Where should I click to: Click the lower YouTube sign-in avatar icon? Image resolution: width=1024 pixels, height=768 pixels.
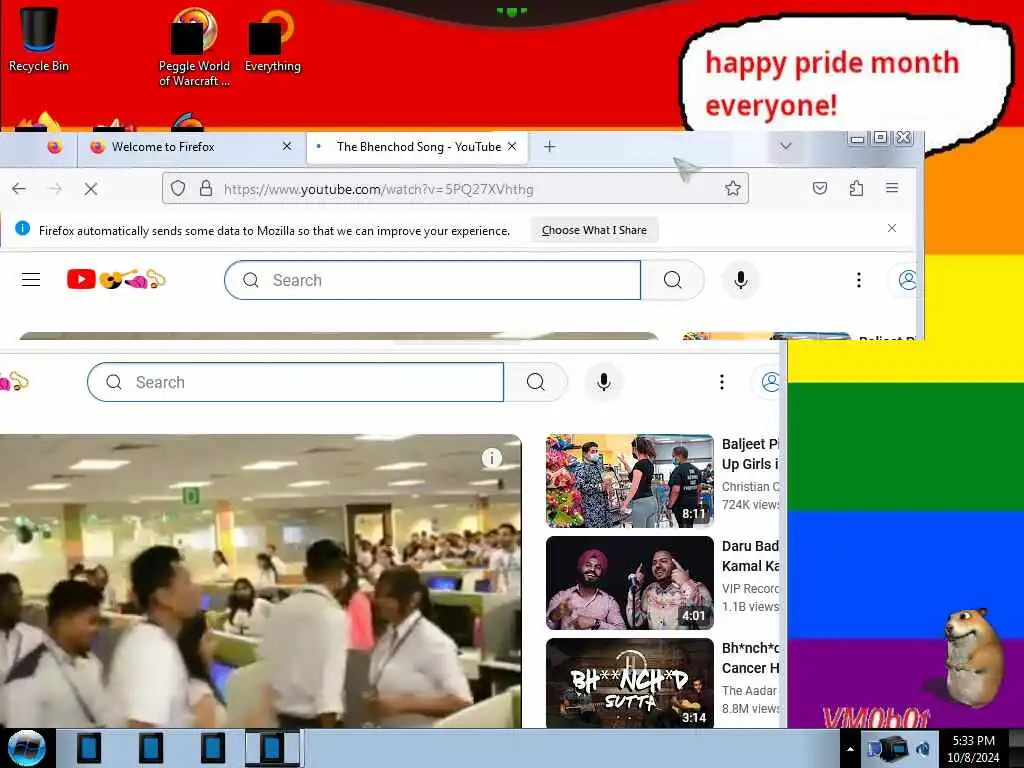769,382
